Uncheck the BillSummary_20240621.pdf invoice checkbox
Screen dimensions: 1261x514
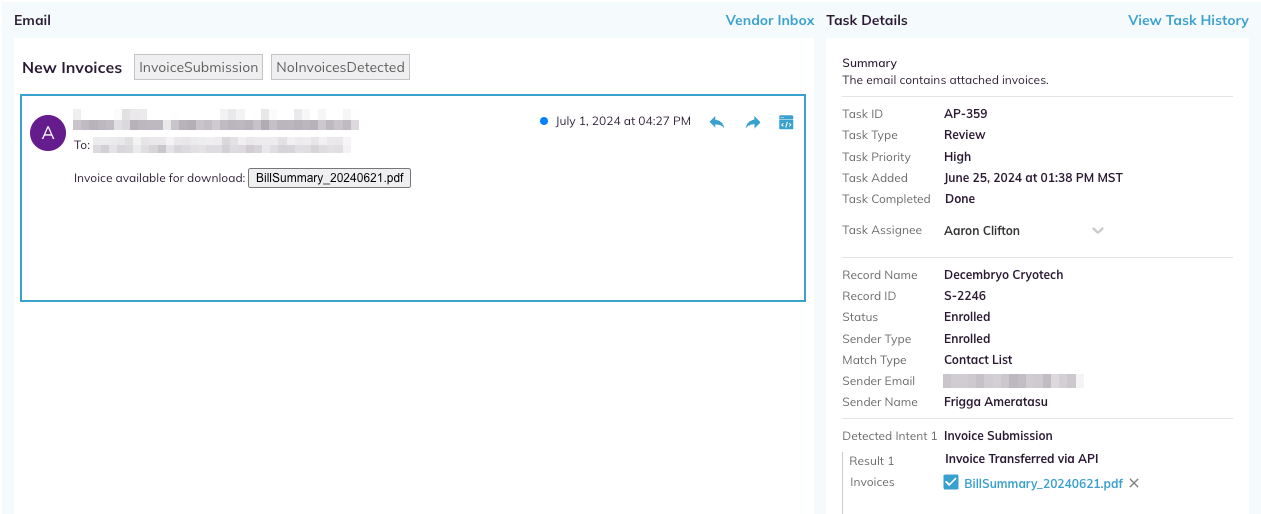click(x=951, y=483)
